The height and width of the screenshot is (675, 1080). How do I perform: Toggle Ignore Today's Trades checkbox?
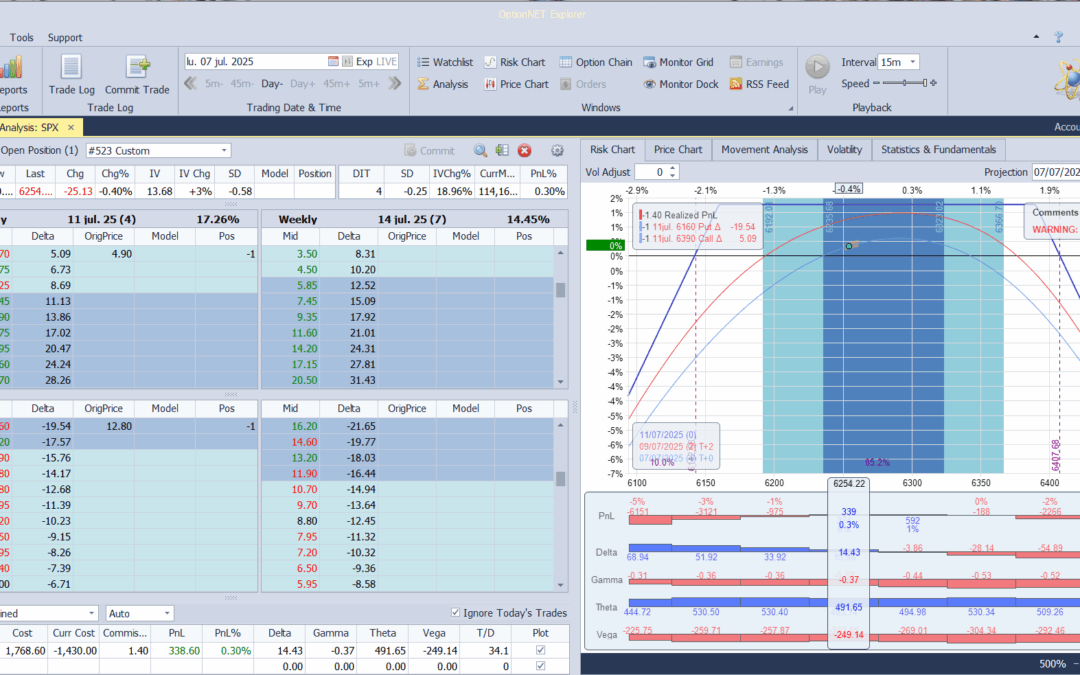pyautogui.click(x=455, y=612)
